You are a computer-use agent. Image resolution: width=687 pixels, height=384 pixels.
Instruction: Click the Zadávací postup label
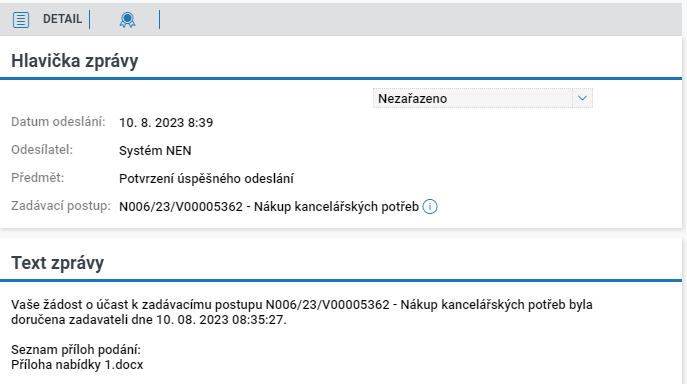coord(61,206)
